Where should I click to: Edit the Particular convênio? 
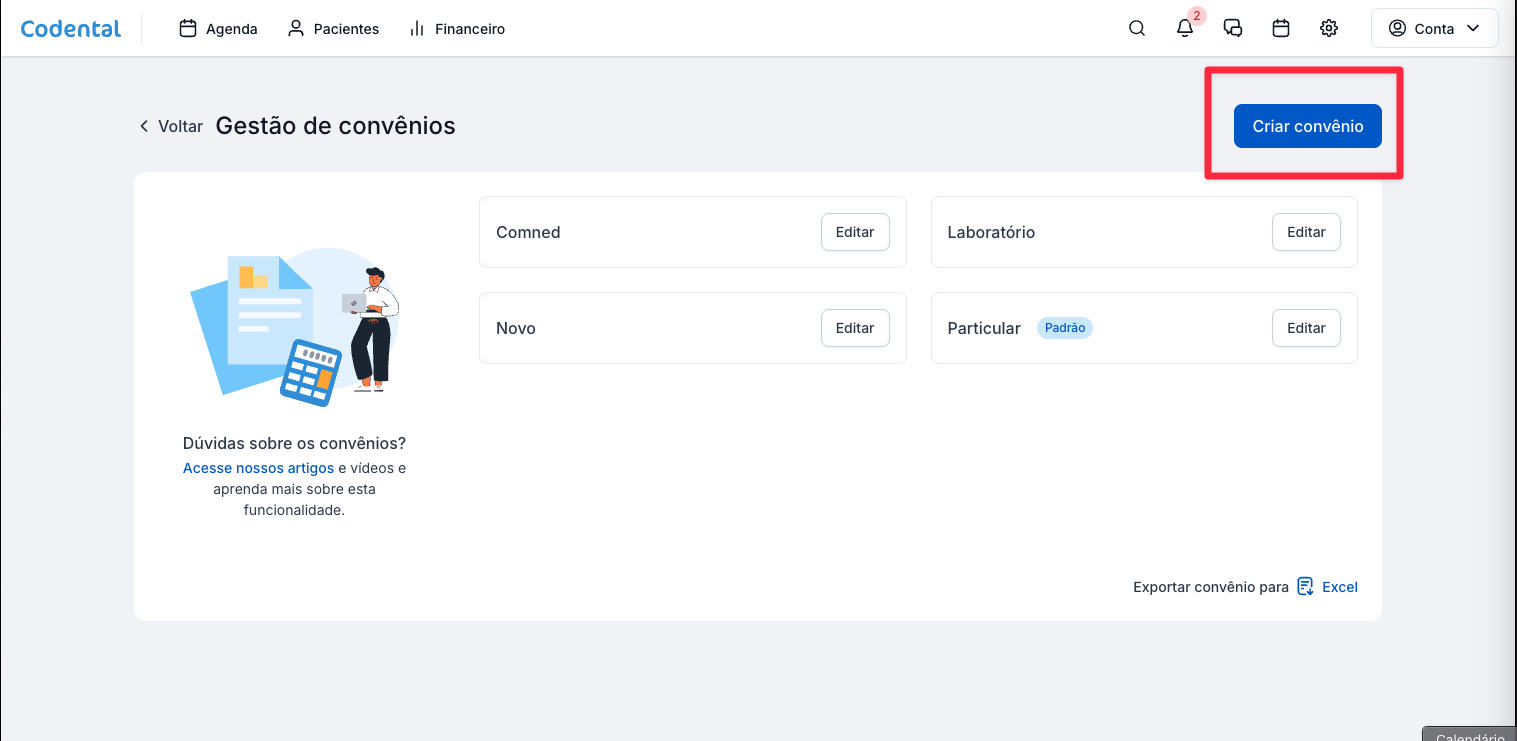1306,328
